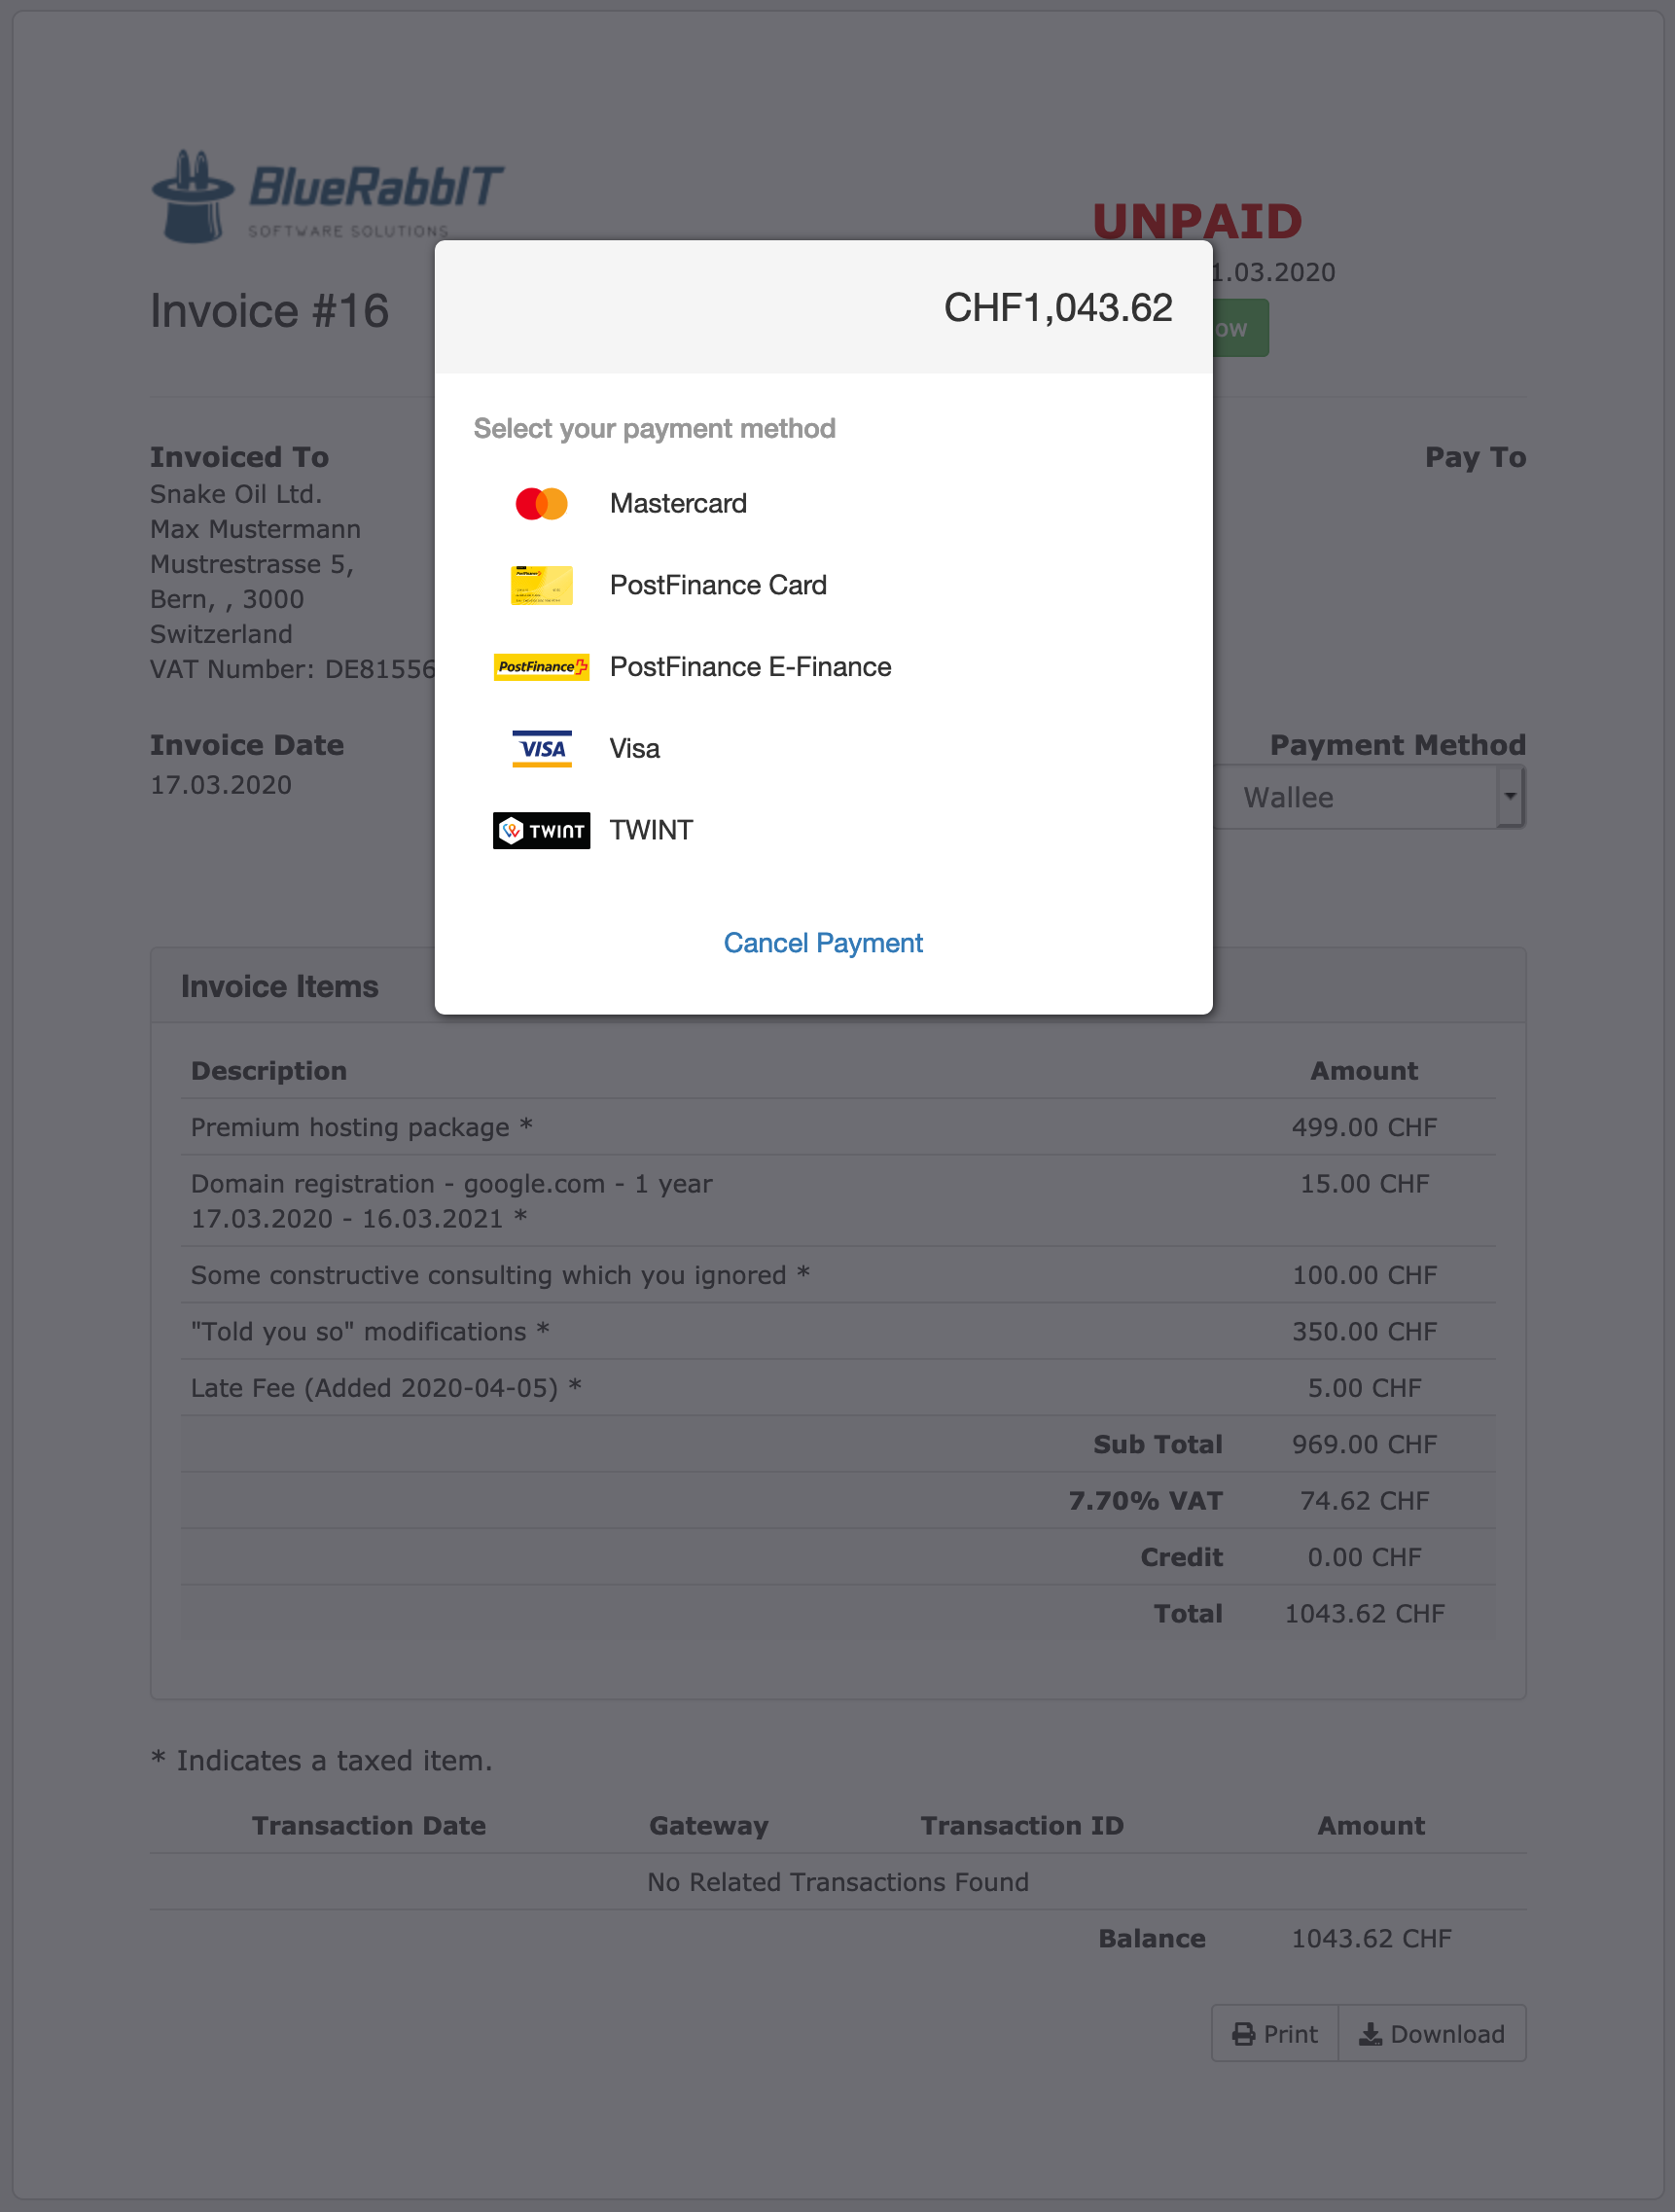
Task: Click the UNPAID status text
Action: click(1198, 222)
